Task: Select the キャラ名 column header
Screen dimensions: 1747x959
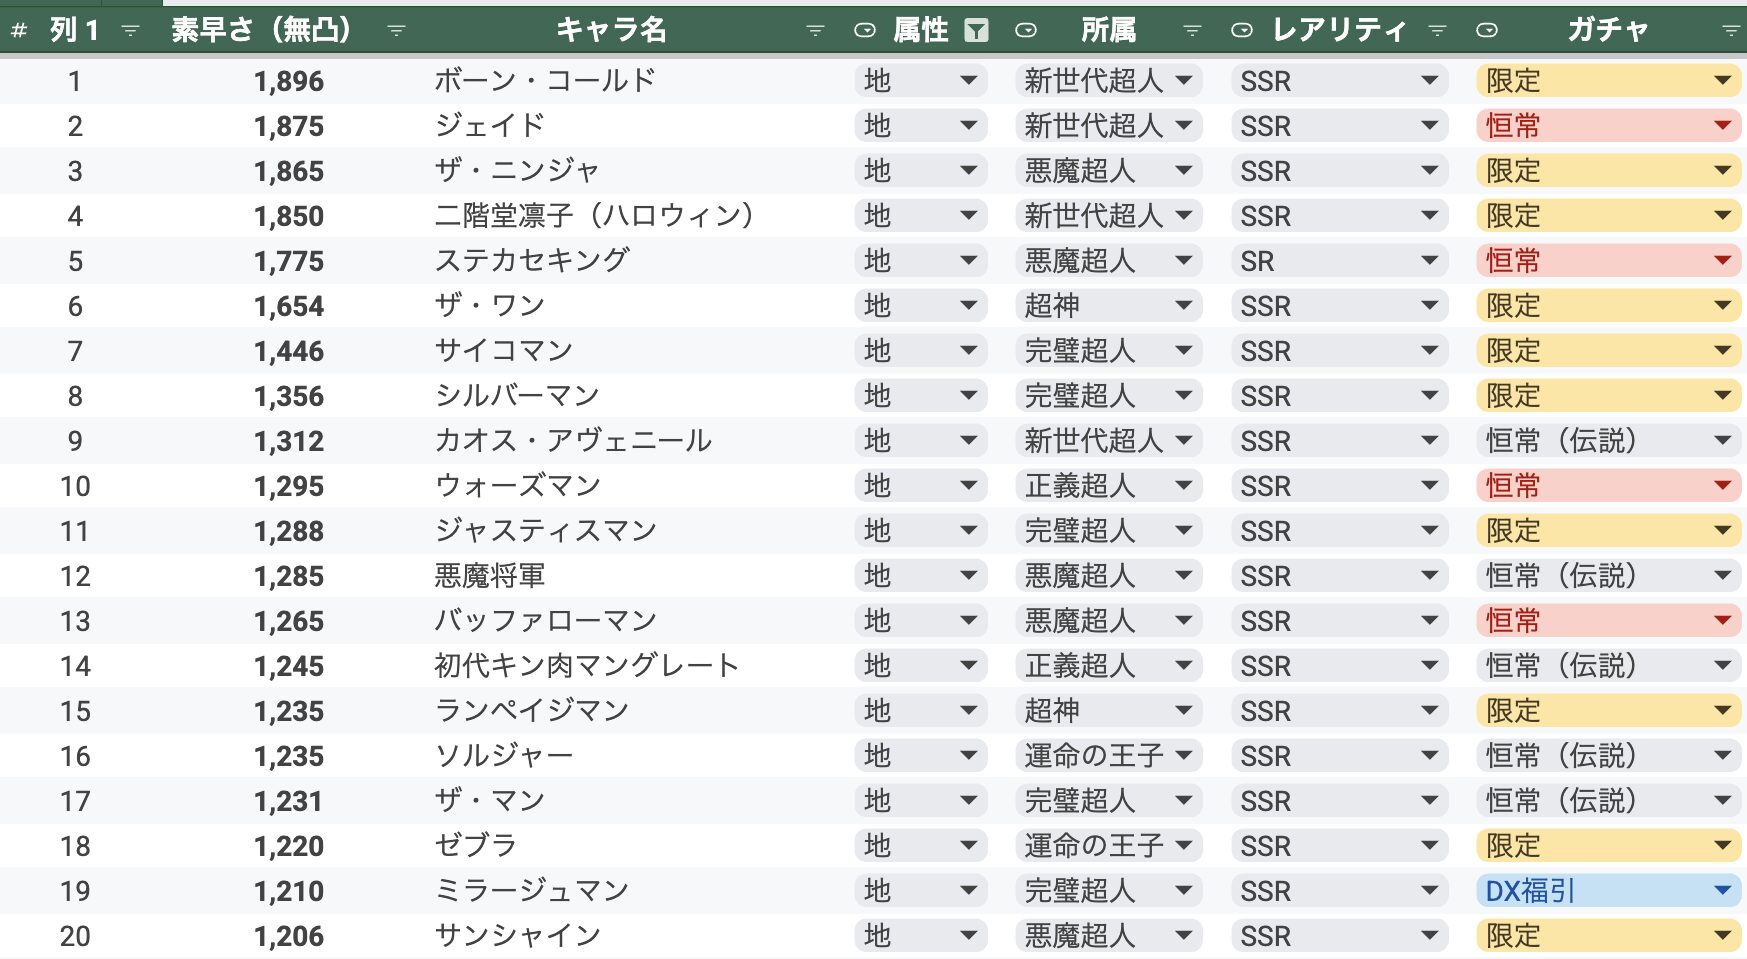Action: [x=611, y=30]
